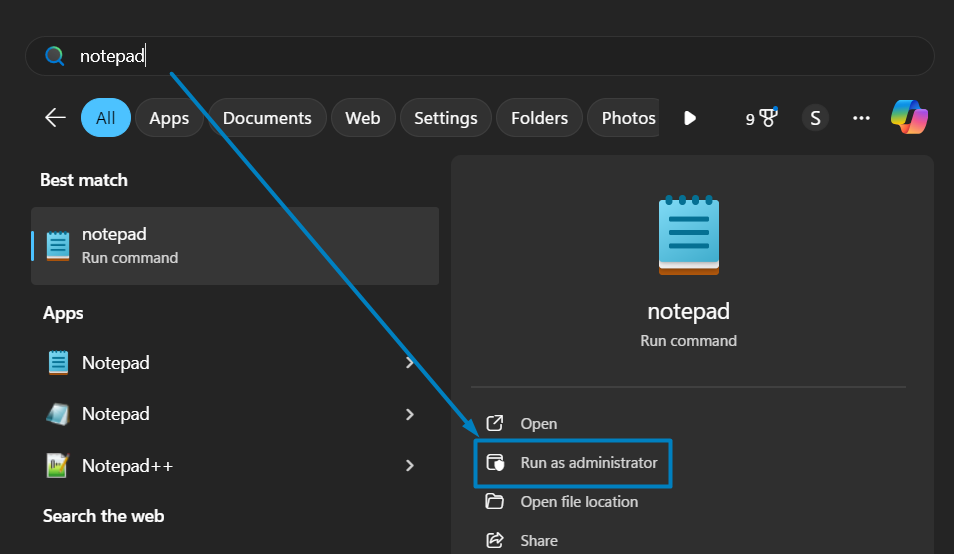This screenshot has height=554, width=954.
Task: Open the Notepad++ app icon
Action: pos(57,465)
